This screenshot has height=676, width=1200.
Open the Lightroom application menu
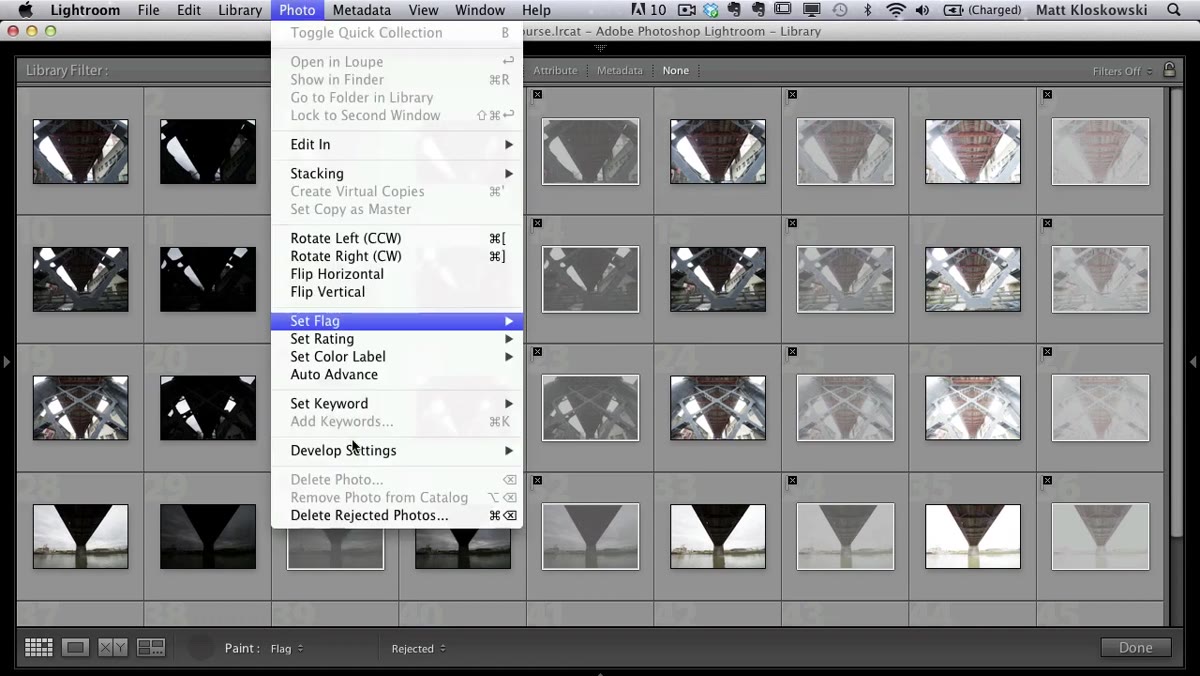click(x=84, y=10)
